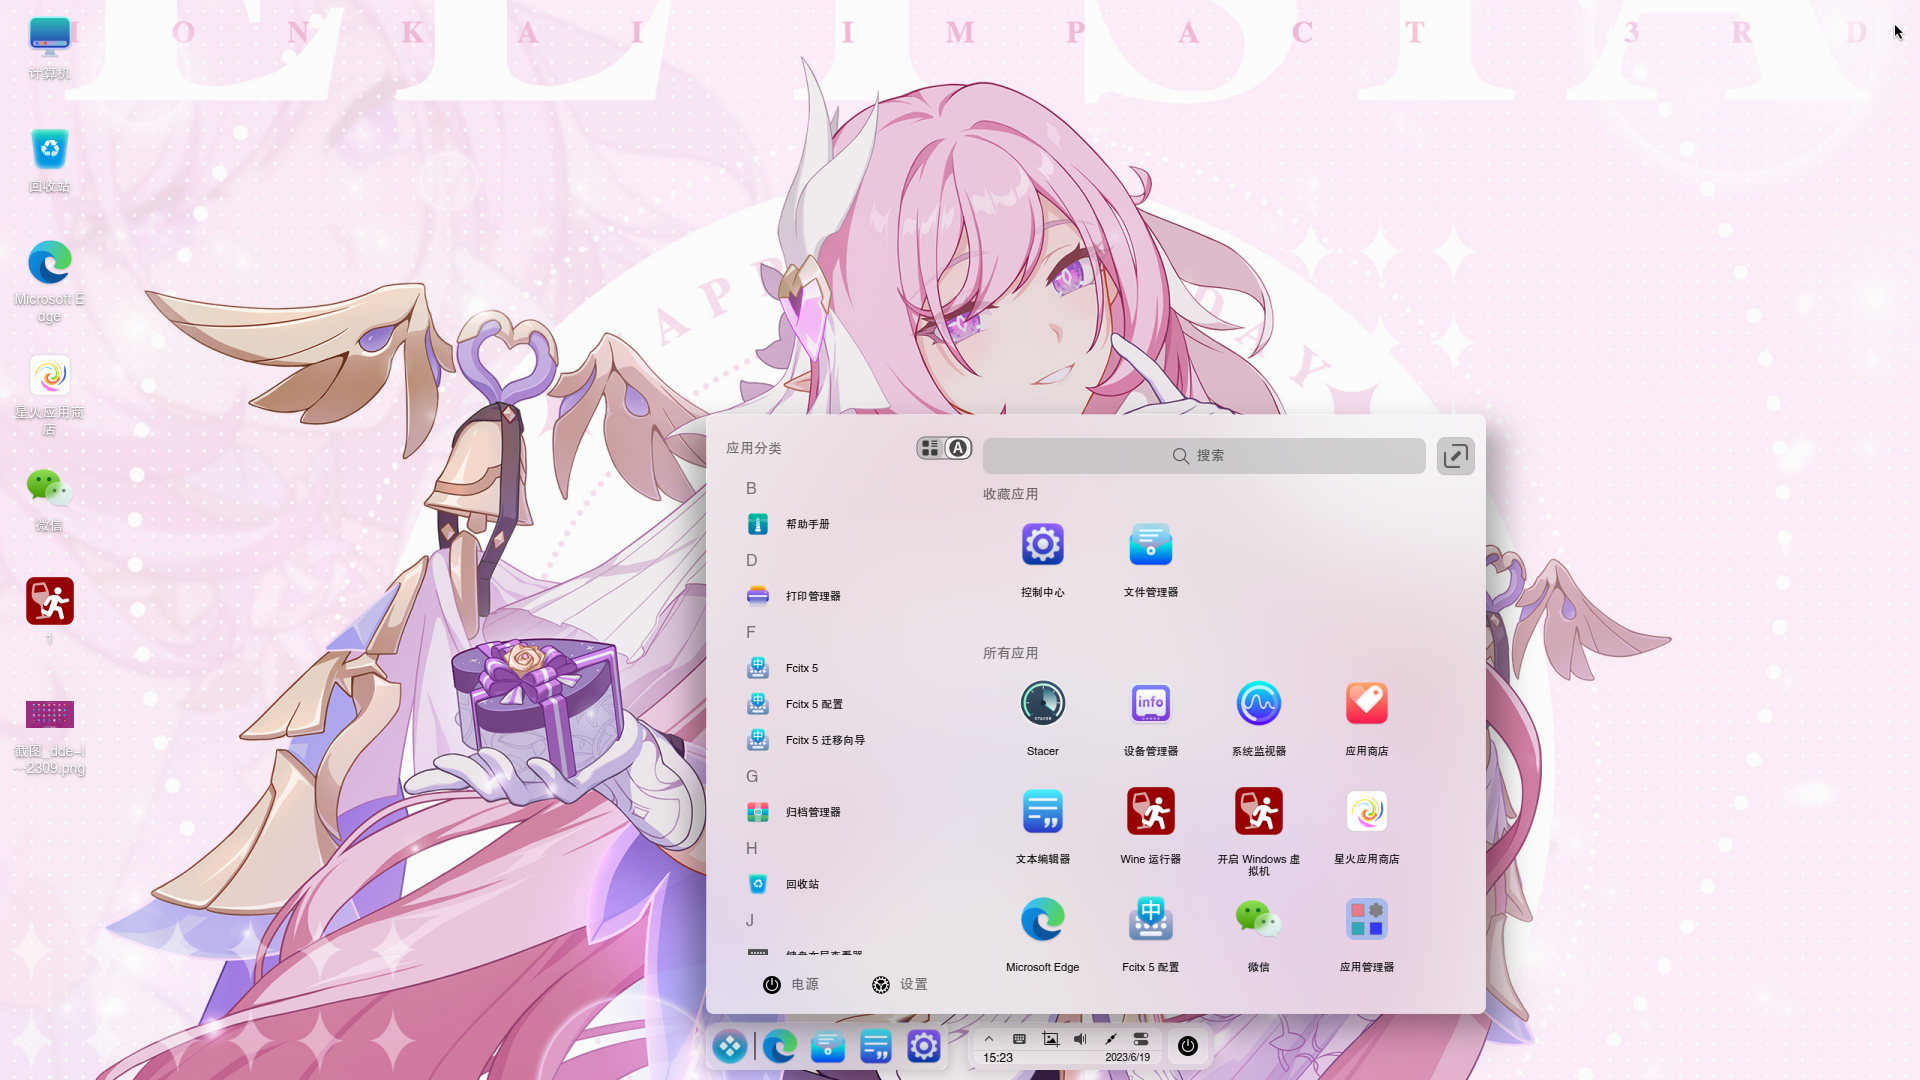
Task: Switch the launcher to fullscreen mode
Action: click(1455, 455)
